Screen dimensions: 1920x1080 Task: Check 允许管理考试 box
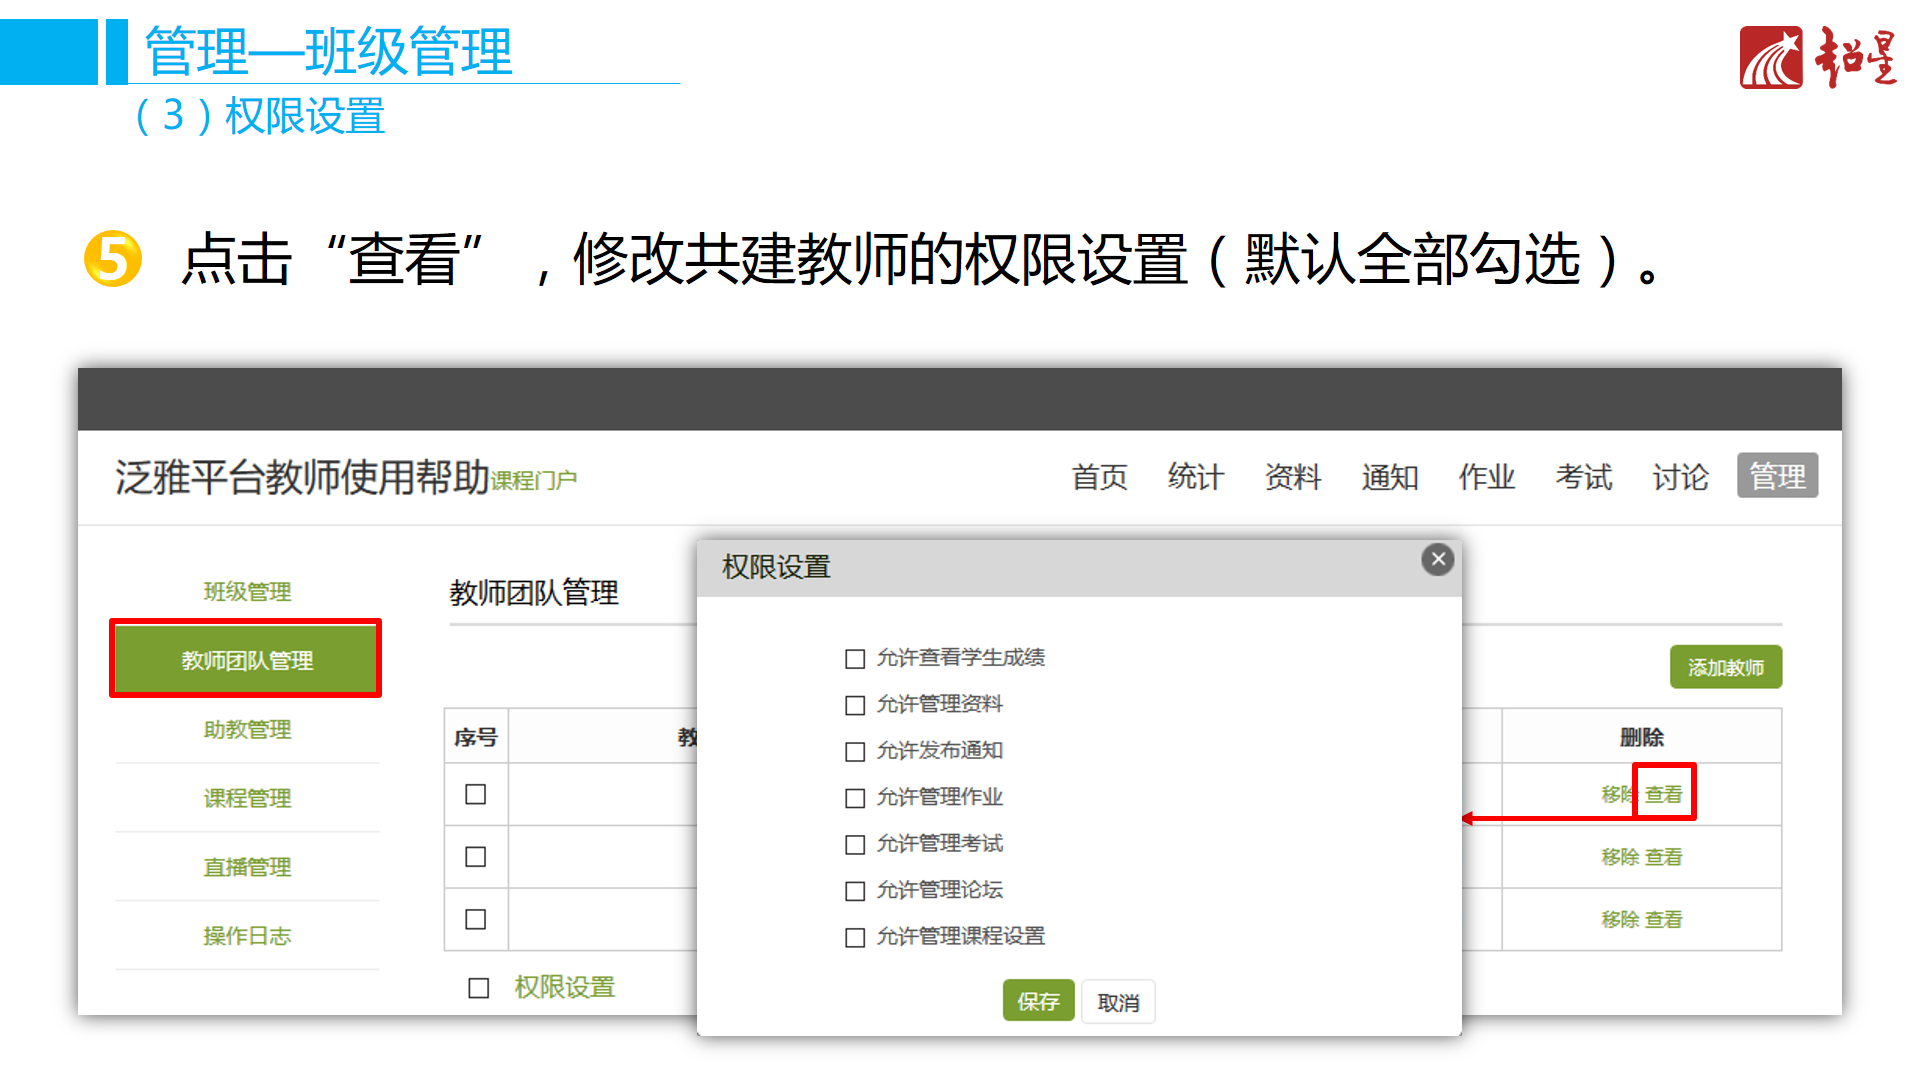coord(855,844)
